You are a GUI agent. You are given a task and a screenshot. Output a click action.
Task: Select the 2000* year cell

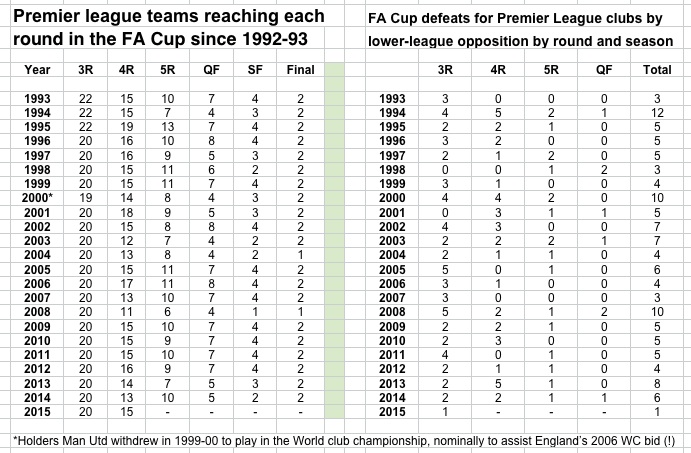point(37,198)
